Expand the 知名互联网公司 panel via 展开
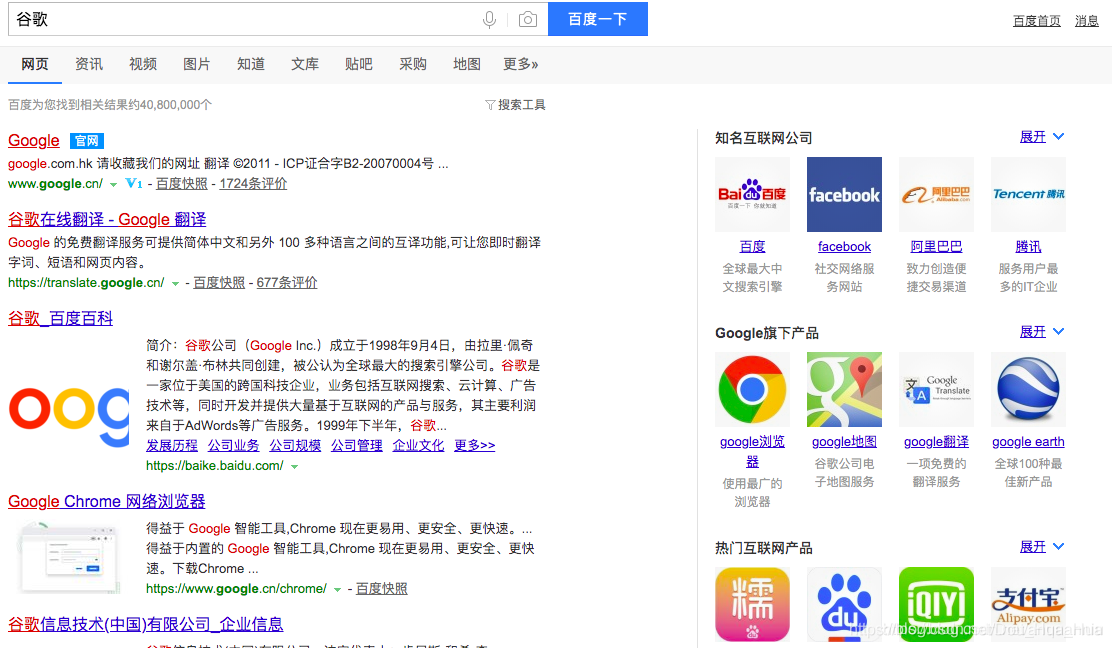The height and width of the screenshot is (648, 1112). 1035,136
